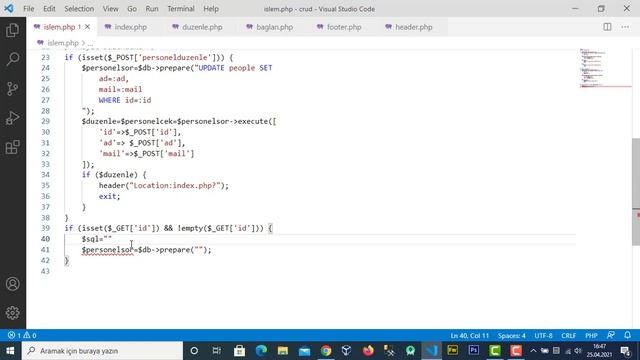Viewport: 640px width, 360px height.
Task: Open the File menu
Action: point(29,9)
